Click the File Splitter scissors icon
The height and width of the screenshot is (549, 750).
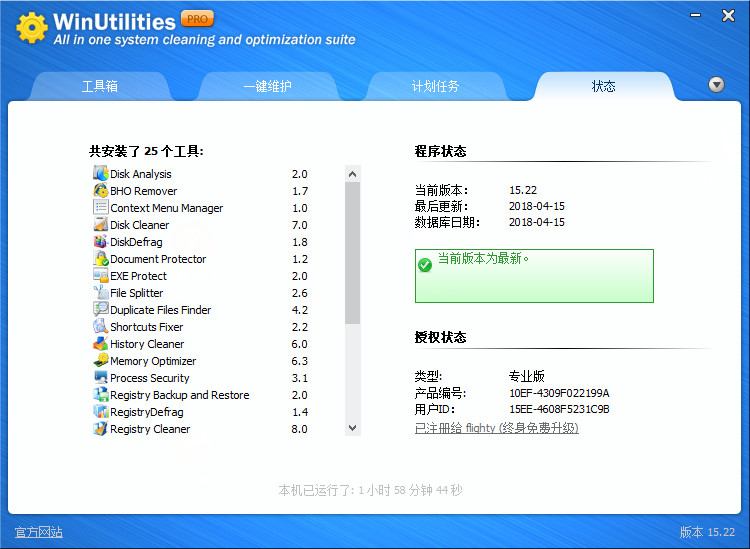[x=100, y=292]
